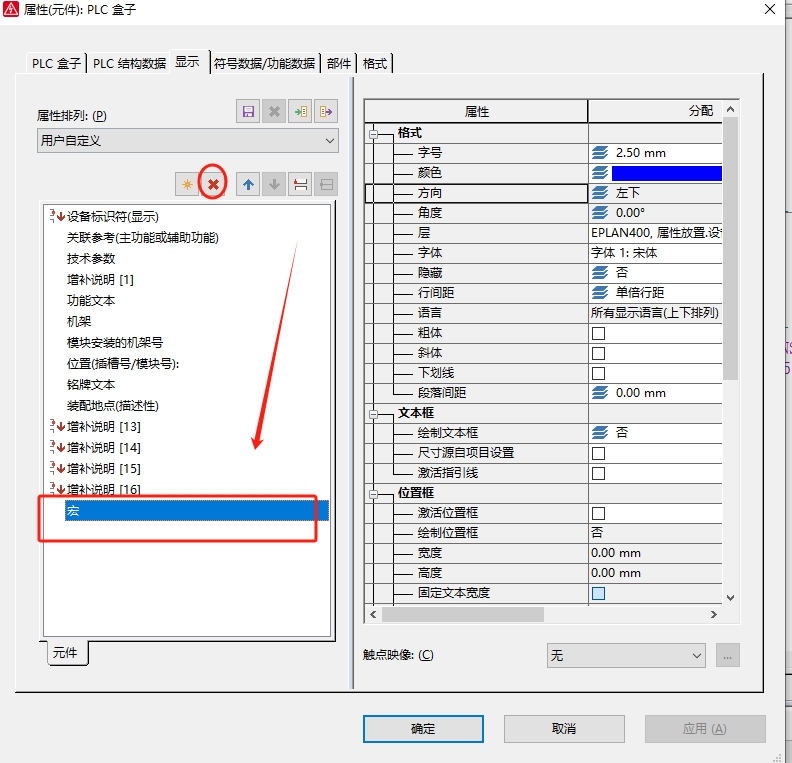The width and height of the screenshot is (792, 763).
Task: Enable the 粗体 checkbox
Action: click(598, 333)
